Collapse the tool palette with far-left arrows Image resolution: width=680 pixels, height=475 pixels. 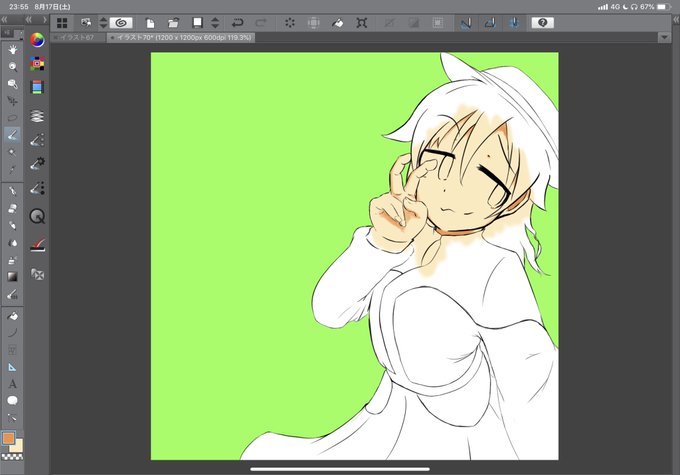[4, 20]
